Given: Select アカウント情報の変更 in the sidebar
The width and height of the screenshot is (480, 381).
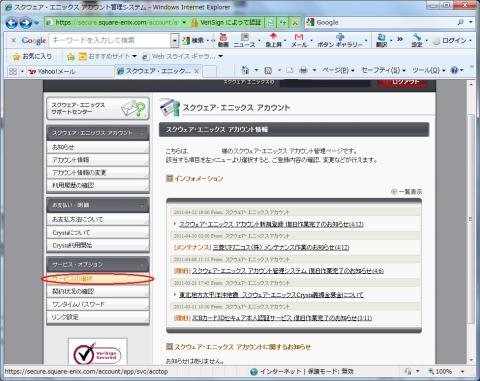Looking at the screenshot, I should coord(98,173).
